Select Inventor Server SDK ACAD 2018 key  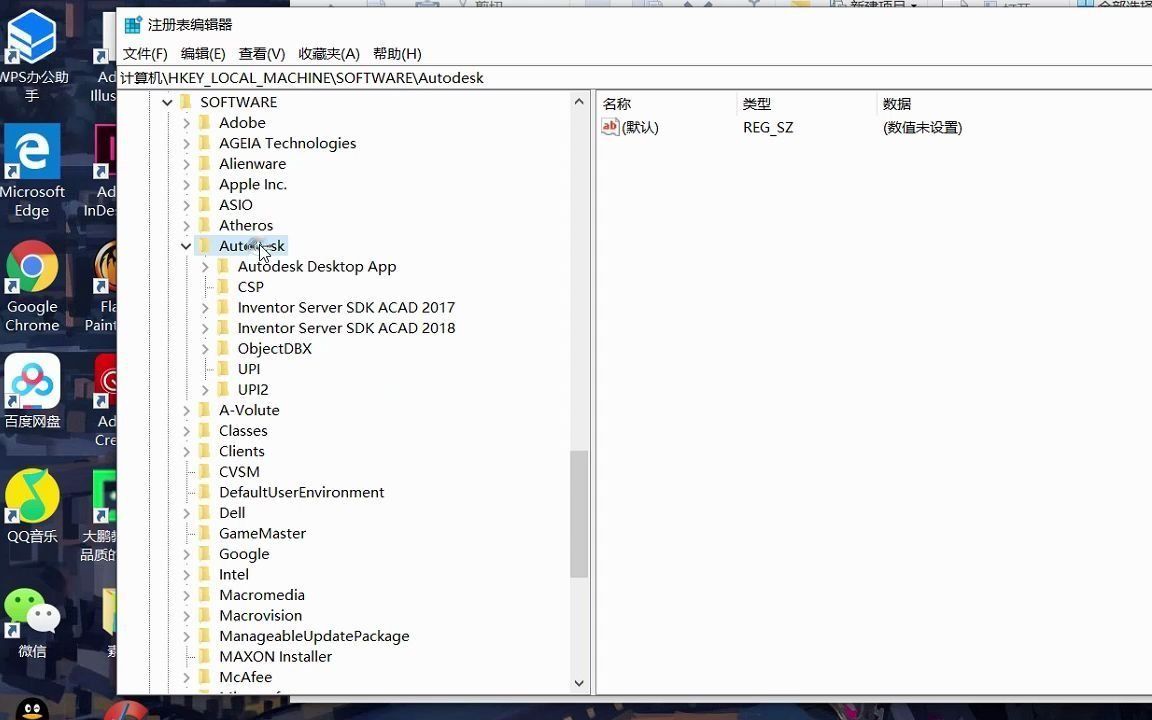pos(346,328)
